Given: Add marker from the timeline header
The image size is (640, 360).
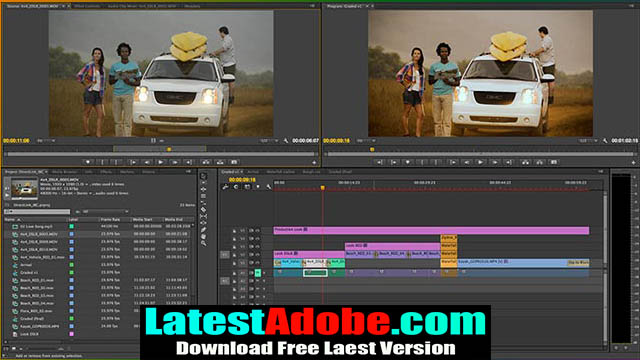Looking at the screenshot, I should pos(258,187).
